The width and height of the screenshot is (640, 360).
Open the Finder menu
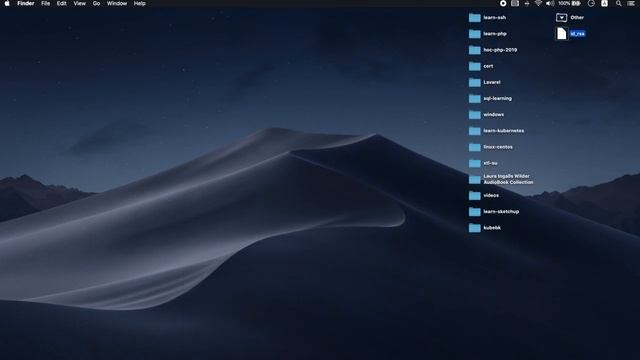[x=26, y=3]
